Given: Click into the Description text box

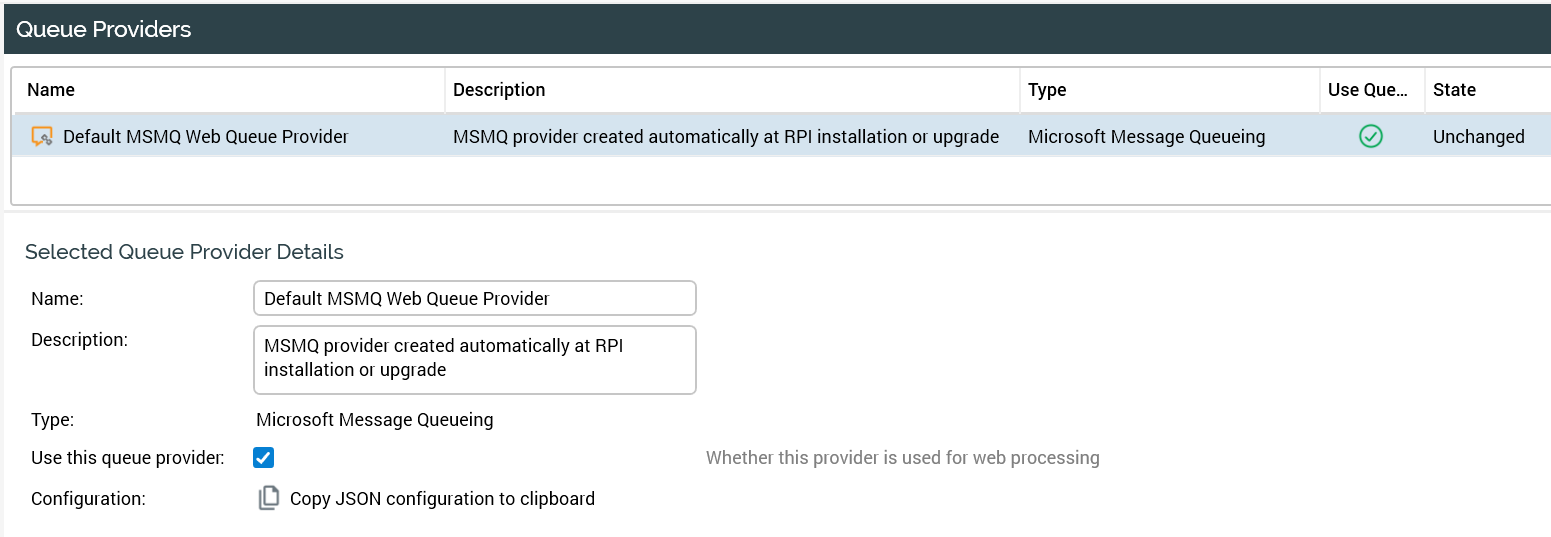Looking at the screenshot, I should 475,358.
